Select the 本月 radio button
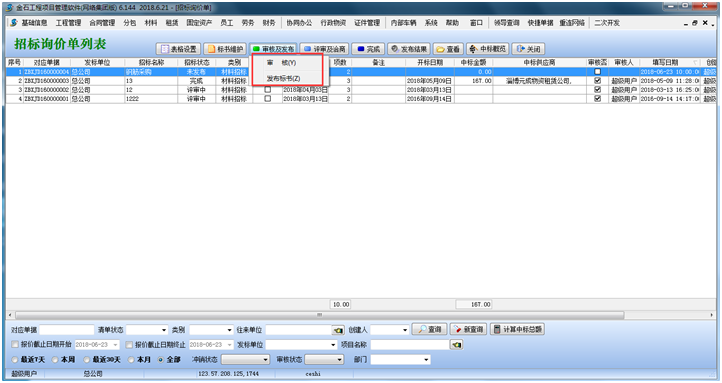 pyautogui.click(x=131, y=360)
